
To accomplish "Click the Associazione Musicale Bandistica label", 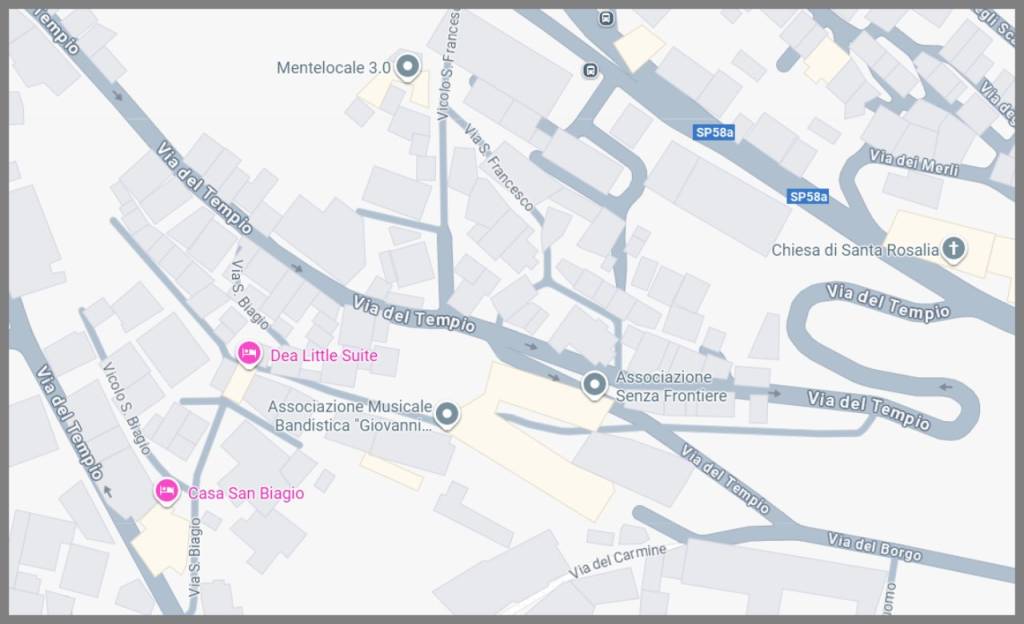I will tap(350, 416).
